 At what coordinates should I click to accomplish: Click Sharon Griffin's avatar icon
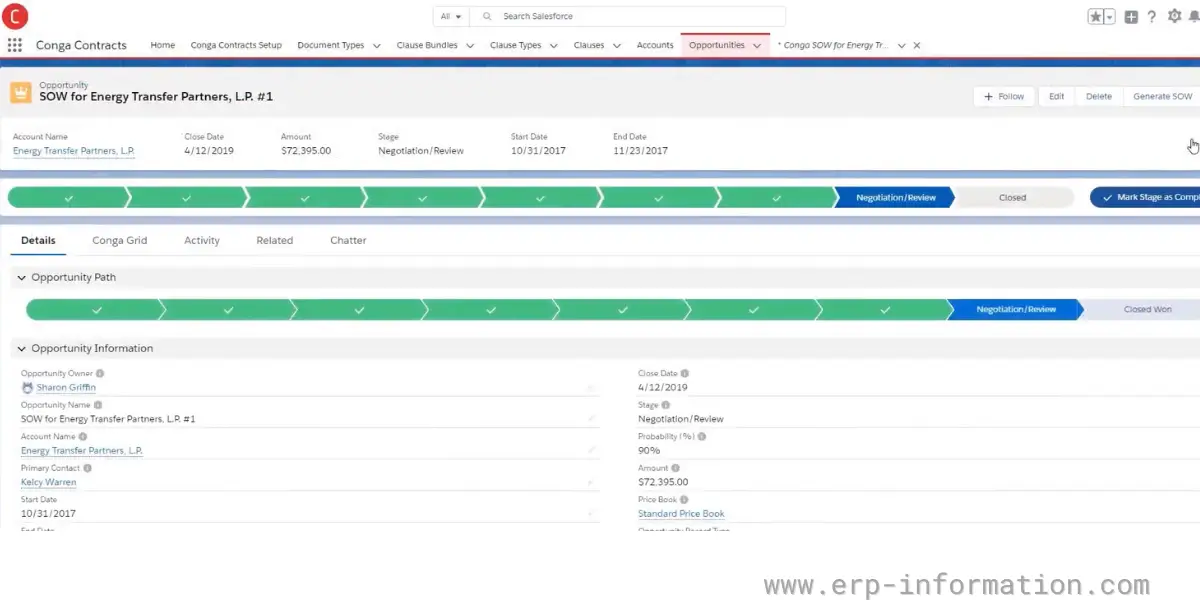27,387
